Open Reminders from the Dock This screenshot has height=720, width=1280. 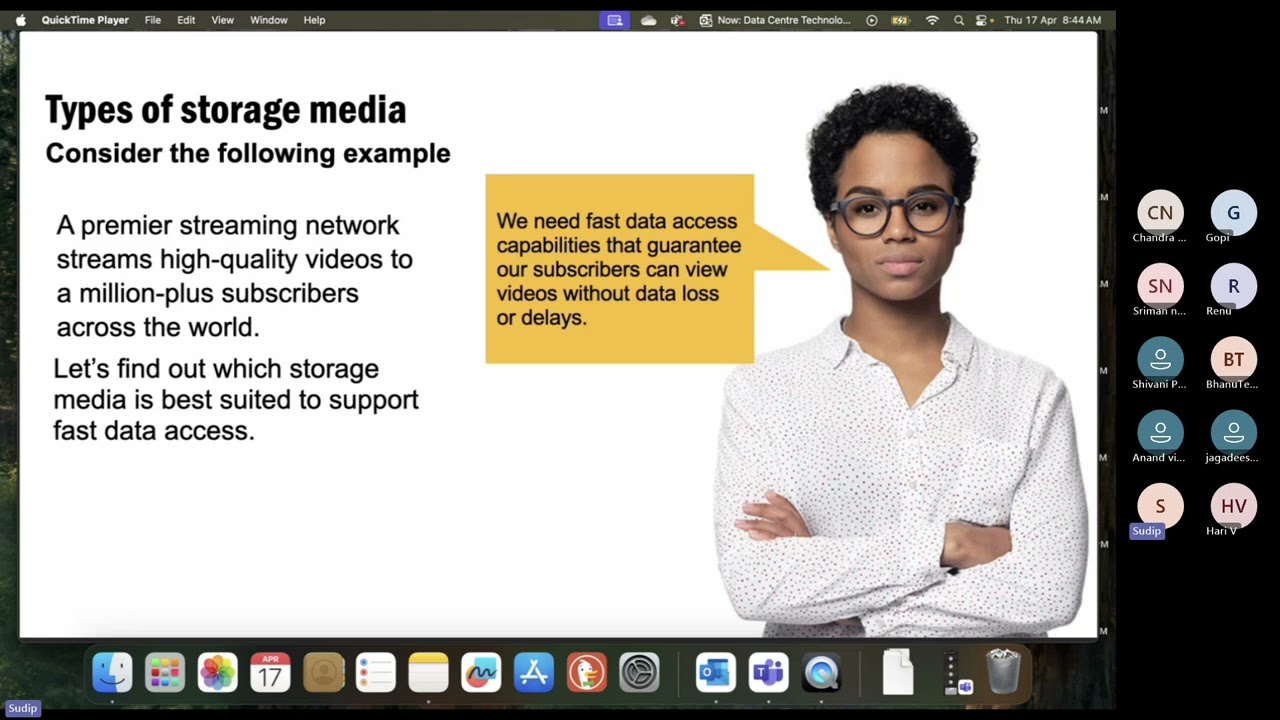tap(376, 672)
